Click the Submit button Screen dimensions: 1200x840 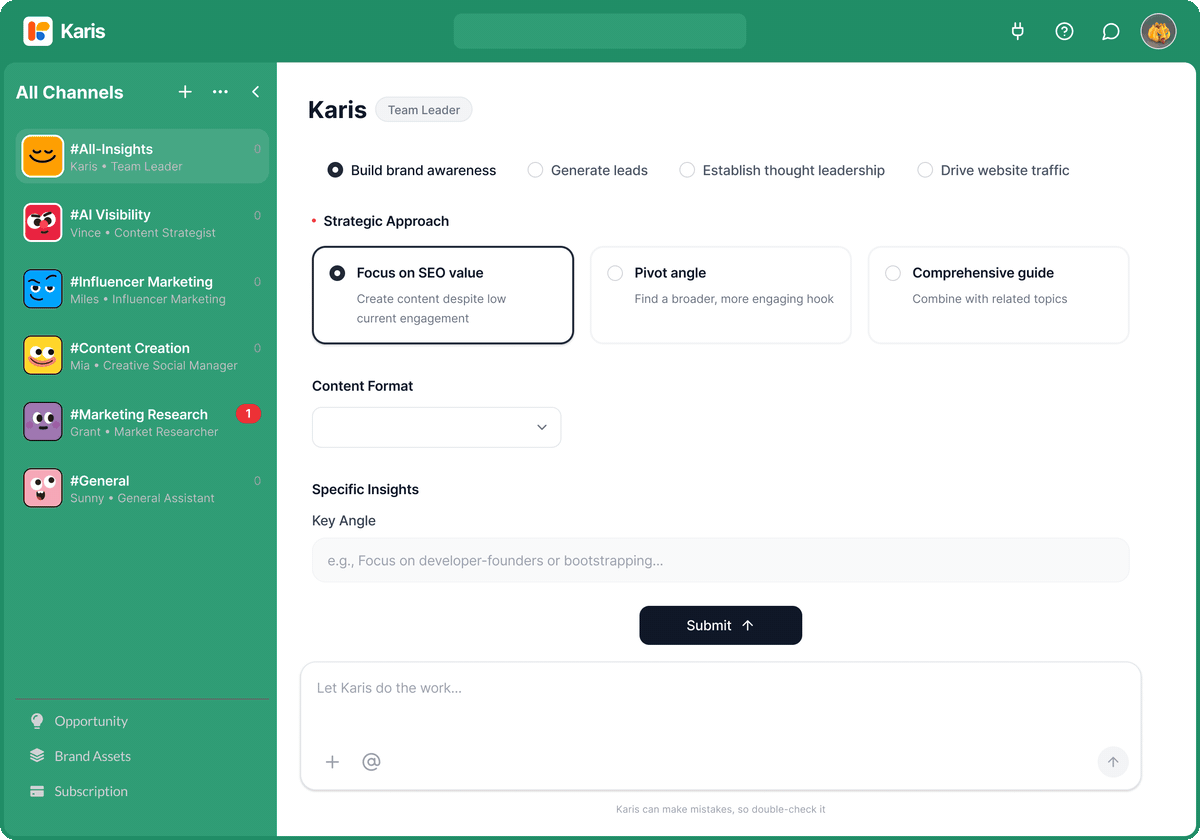[721, 625]
